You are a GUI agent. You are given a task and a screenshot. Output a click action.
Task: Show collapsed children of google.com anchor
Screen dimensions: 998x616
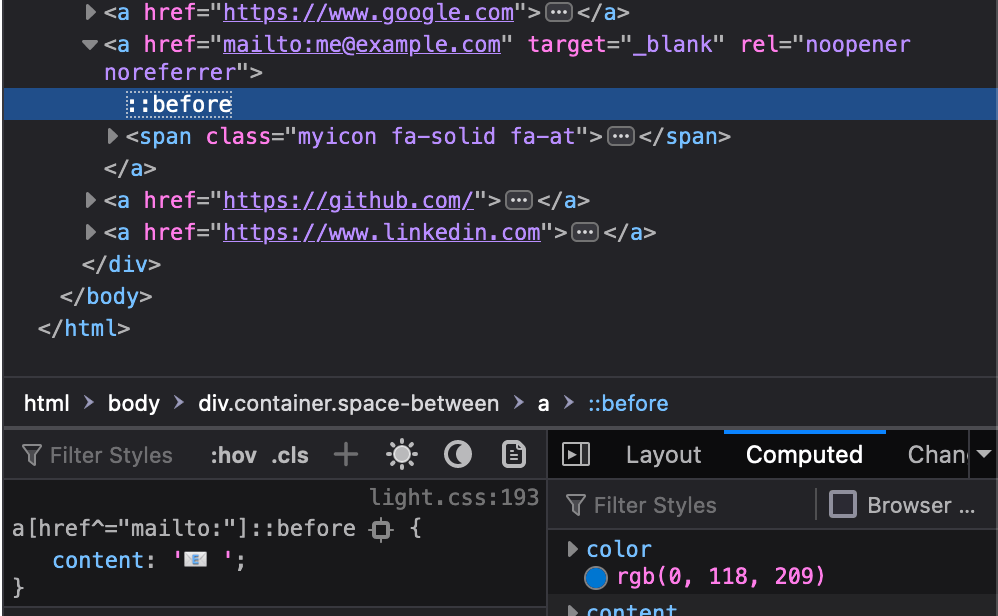(559, 12)
